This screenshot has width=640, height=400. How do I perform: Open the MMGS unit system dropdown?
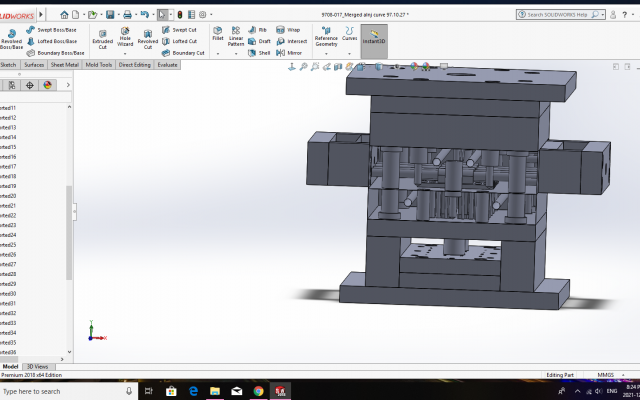(x=623, y=375)
